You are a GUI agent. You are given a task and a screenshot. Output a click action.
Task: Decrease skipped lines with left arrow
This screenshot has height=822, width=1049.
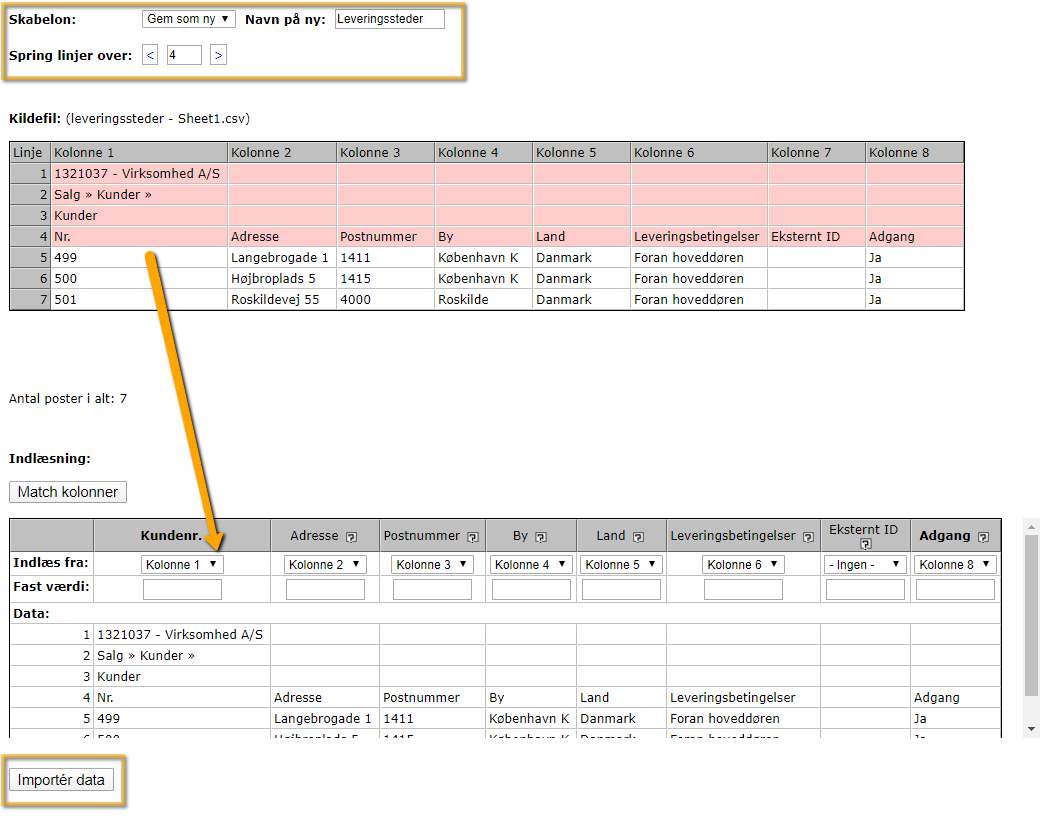(x=150, y=56)
